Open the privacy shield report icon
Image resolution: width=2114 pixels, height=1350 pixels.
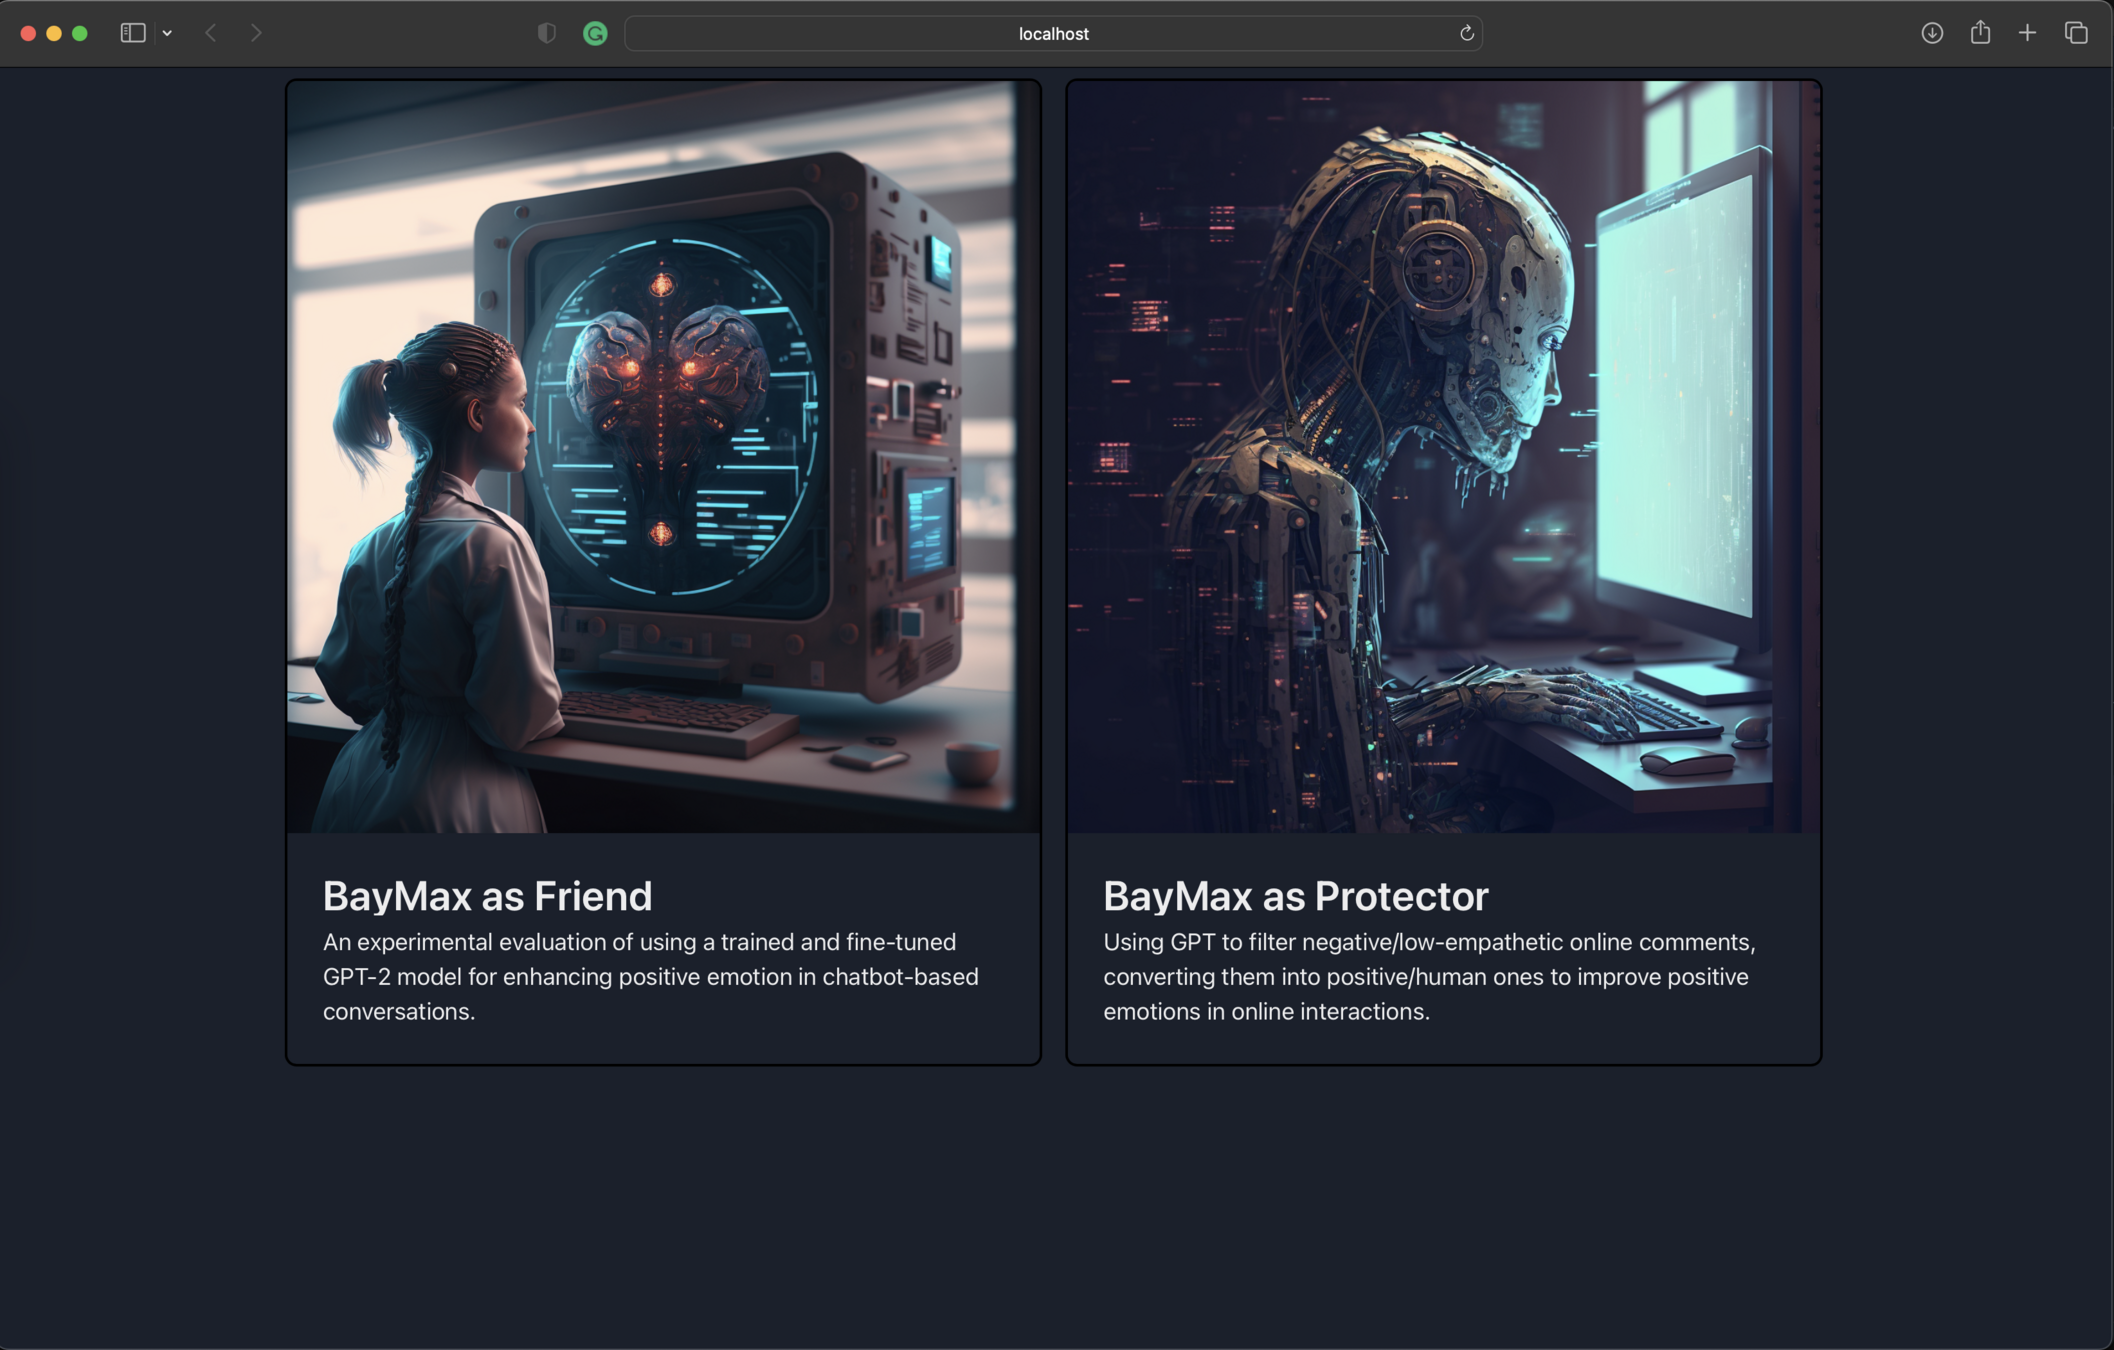click(x=546, y=33)
